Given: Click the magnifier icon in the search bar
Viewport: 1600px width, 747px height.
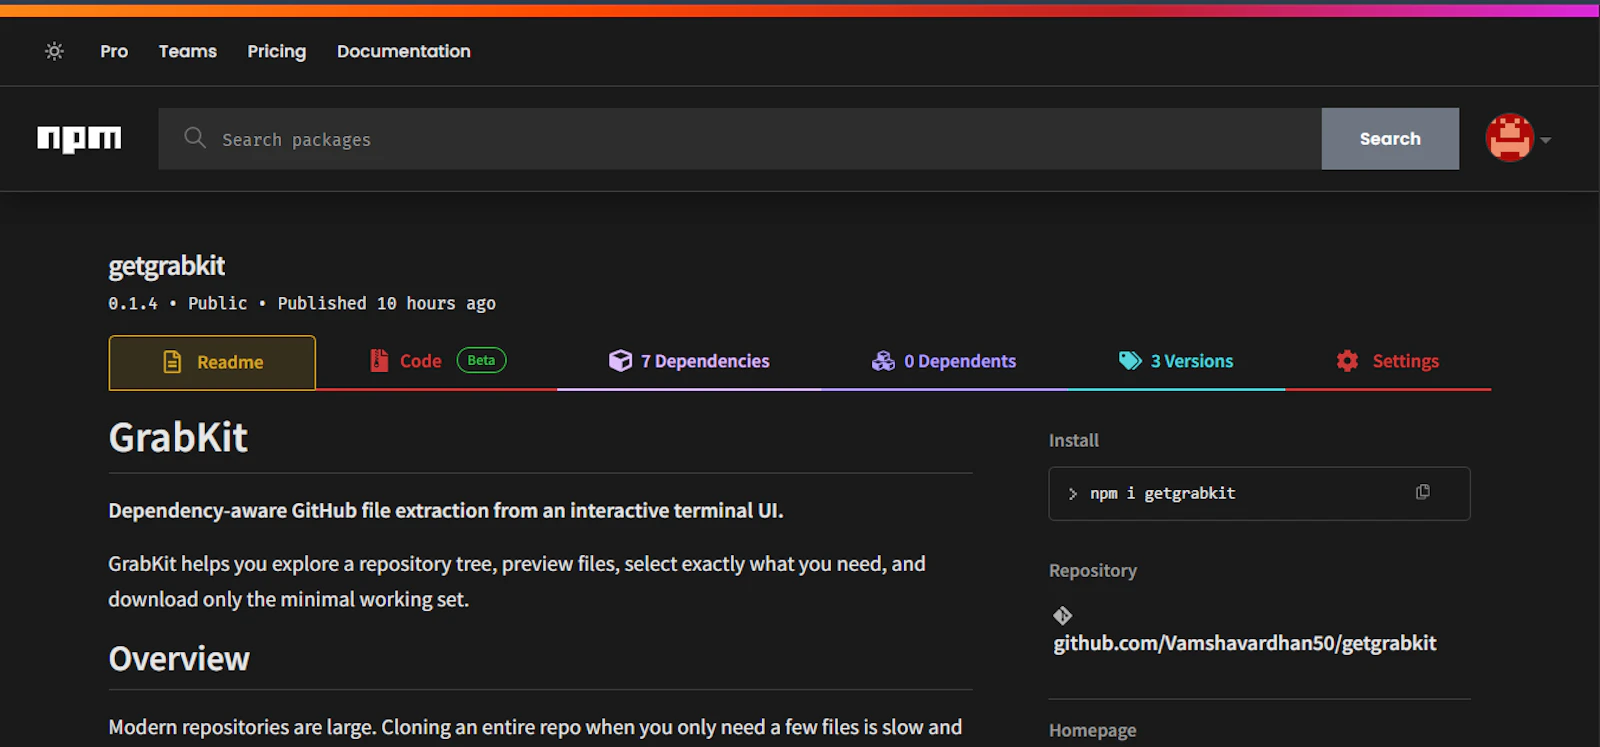Looking at the screenshot, I should pos(195,138).
